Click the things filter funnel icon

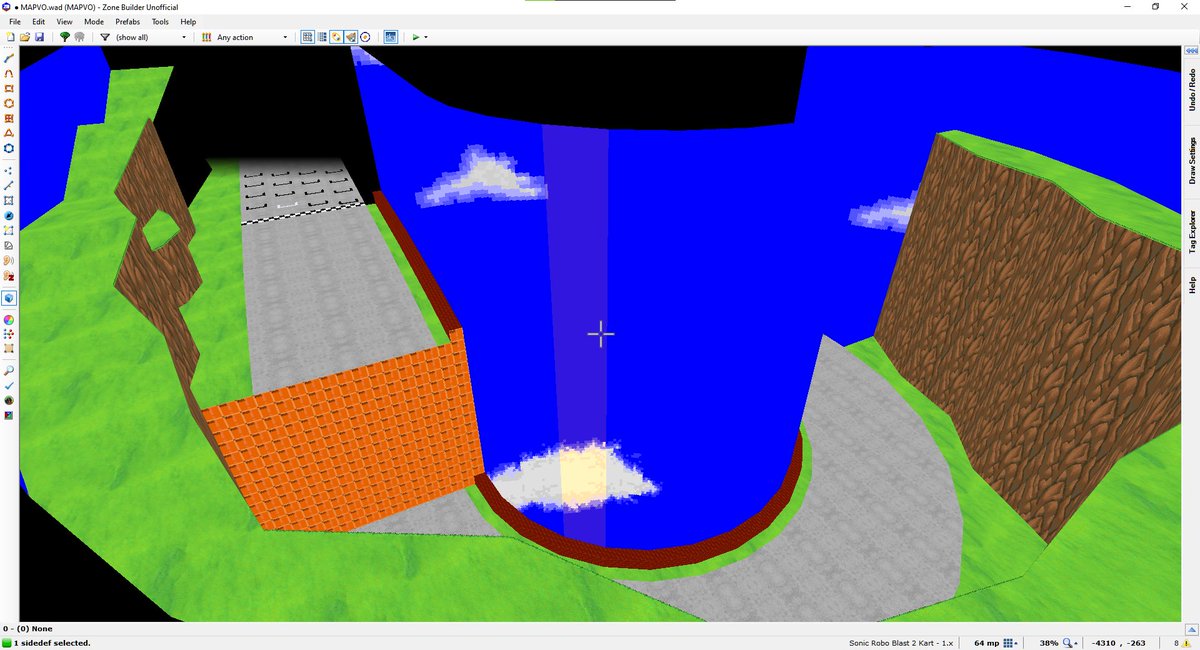tap(105, 37)
